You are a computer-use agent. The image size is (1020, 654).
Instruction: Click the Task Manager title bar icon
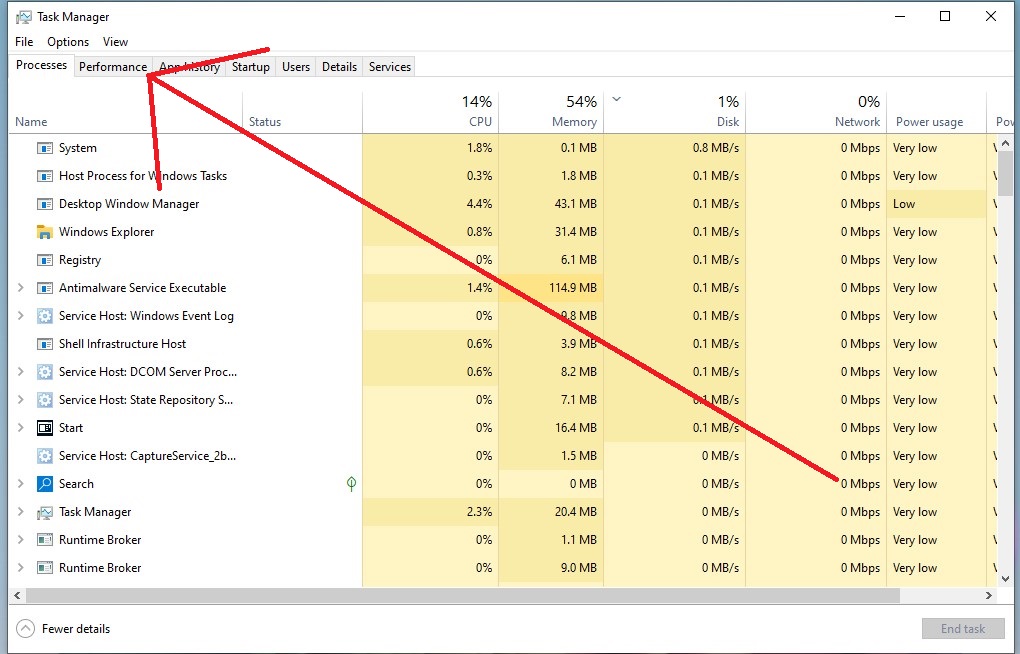[x=23, y=17]
